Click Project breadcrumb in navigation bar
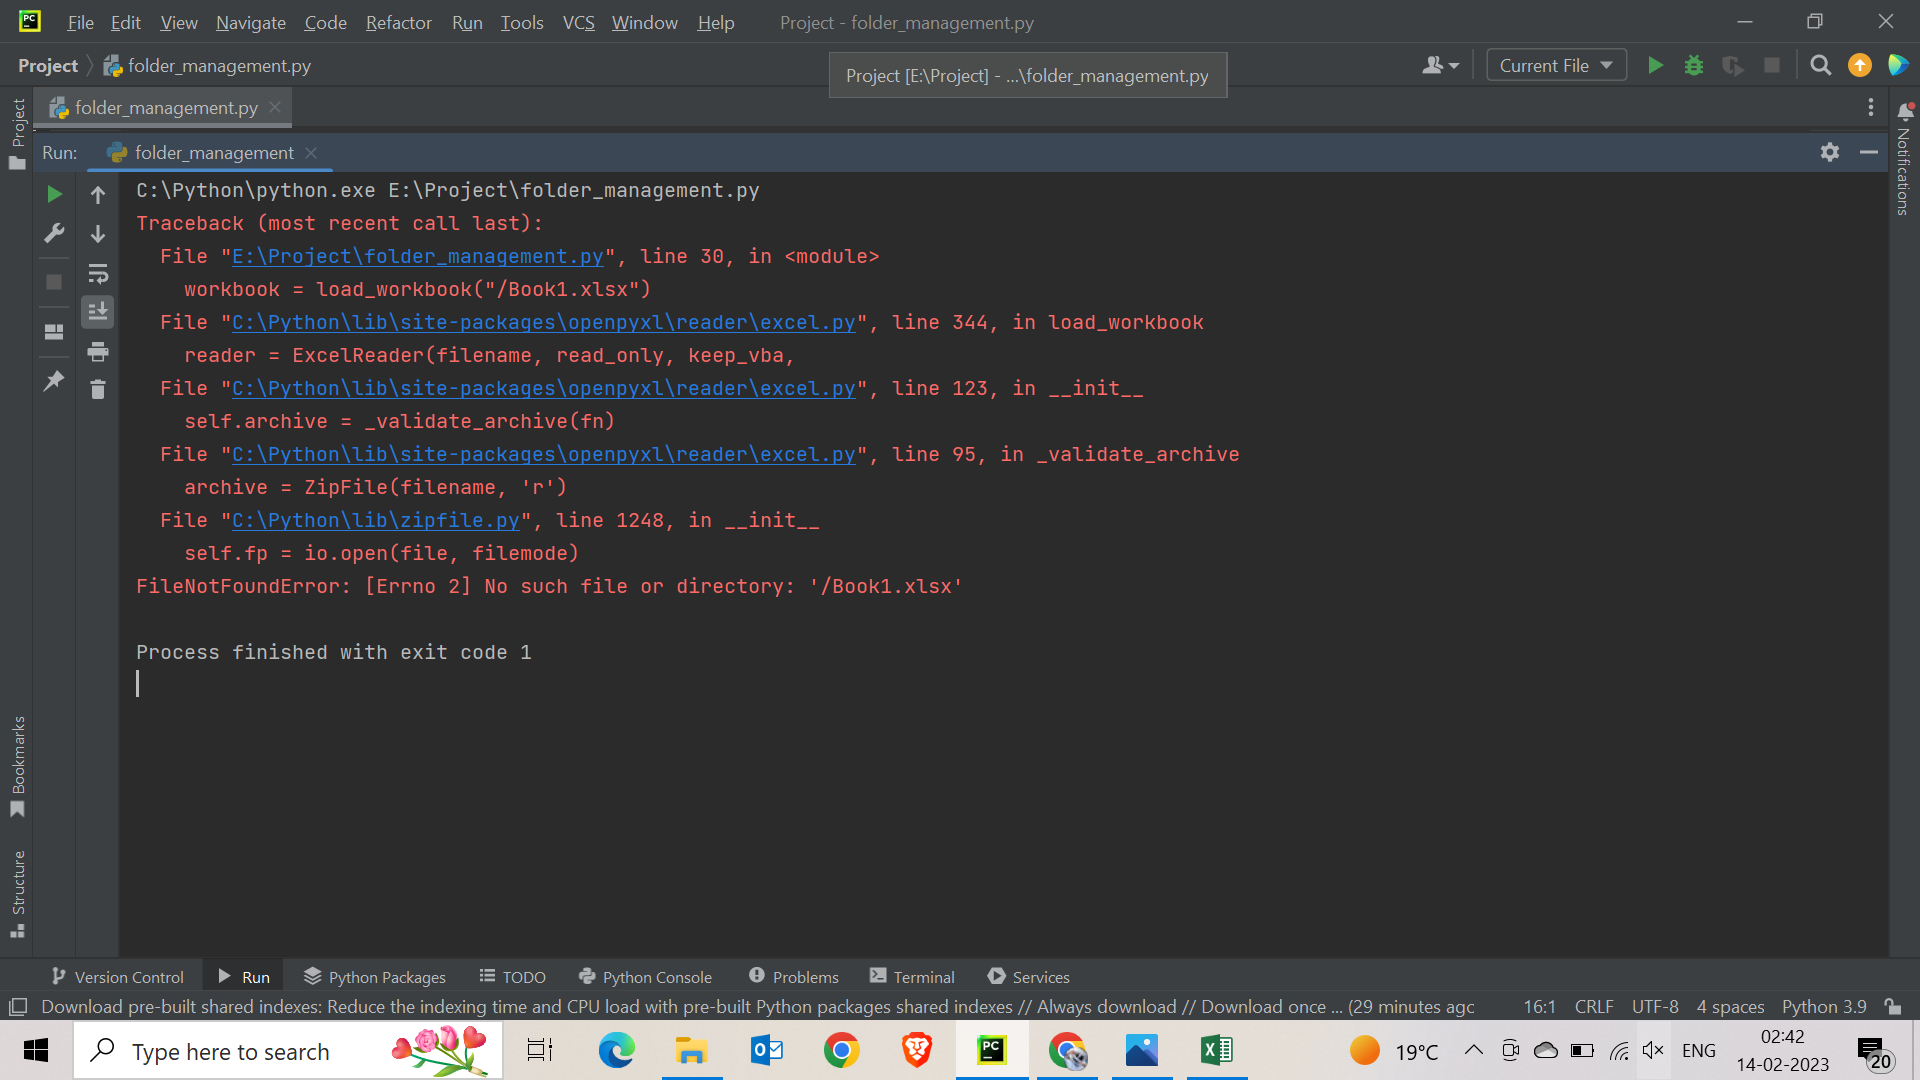The width and height of the screenshot is (1920, 1080). (x=47, y=65)
